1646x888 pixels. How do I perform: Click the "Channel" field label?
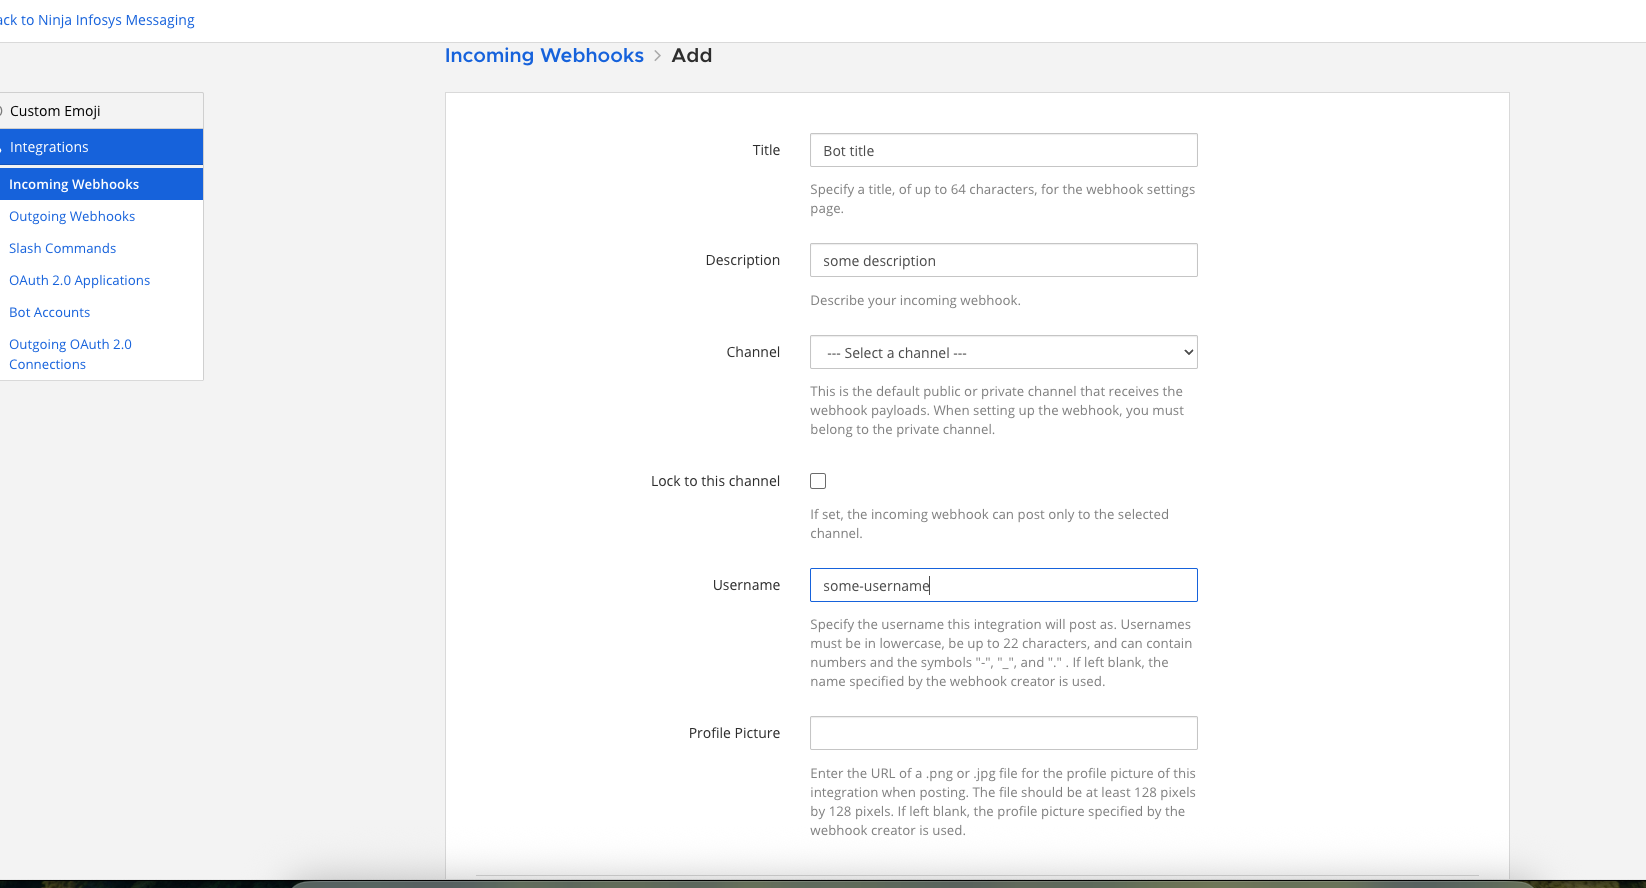pyautogui.click(x=753, y=352)
